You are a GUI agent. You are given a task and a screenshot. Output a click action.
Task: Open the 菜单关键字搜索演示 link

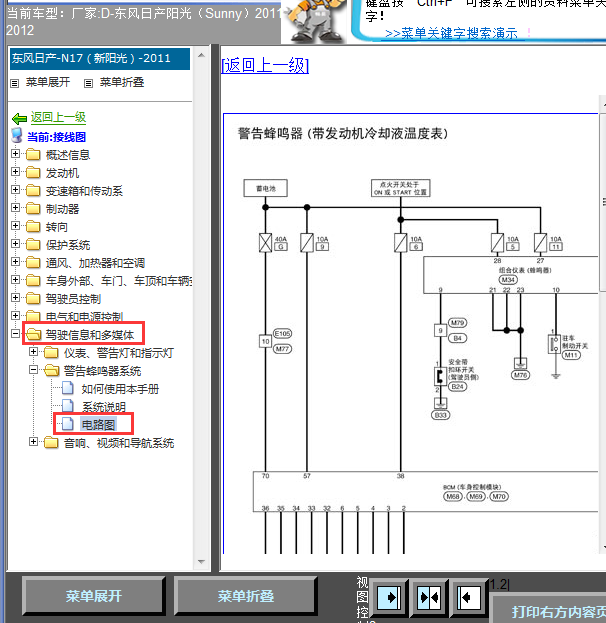click(x=451, y=33)
